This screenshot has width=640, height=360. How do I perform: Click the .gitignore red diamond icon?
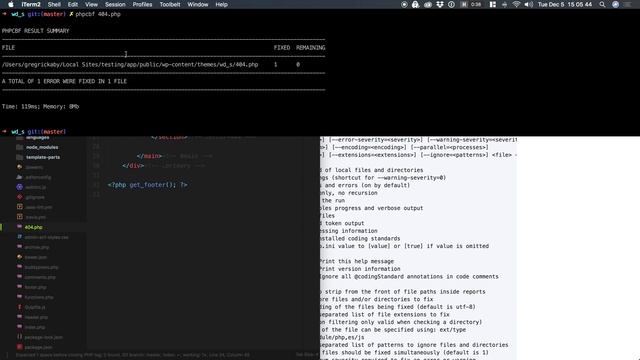coord(19,197)
